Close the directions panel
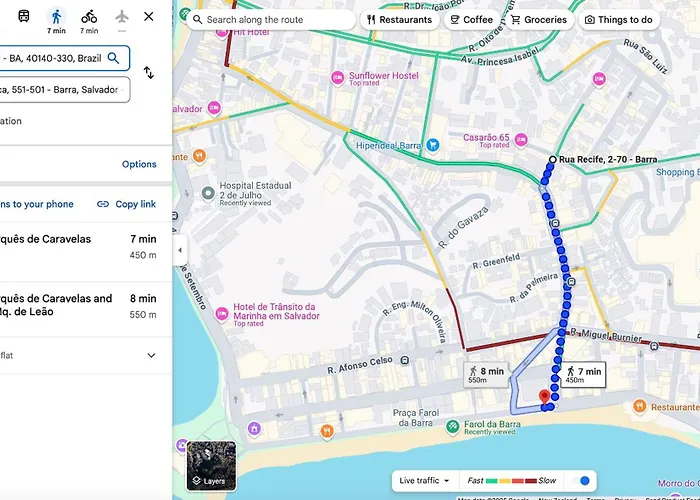 click(149, 17)
